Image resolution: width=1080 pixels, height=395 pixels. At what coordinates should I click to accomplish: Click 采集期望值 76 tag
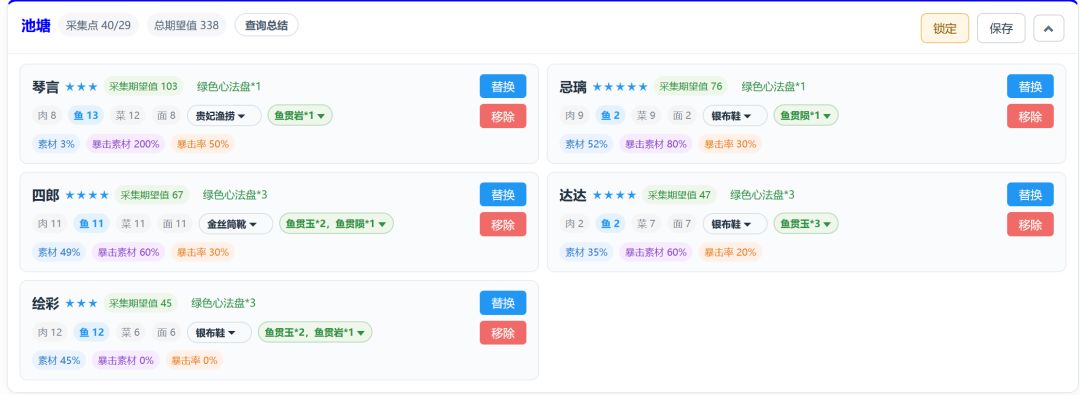[x=691, y=87]
